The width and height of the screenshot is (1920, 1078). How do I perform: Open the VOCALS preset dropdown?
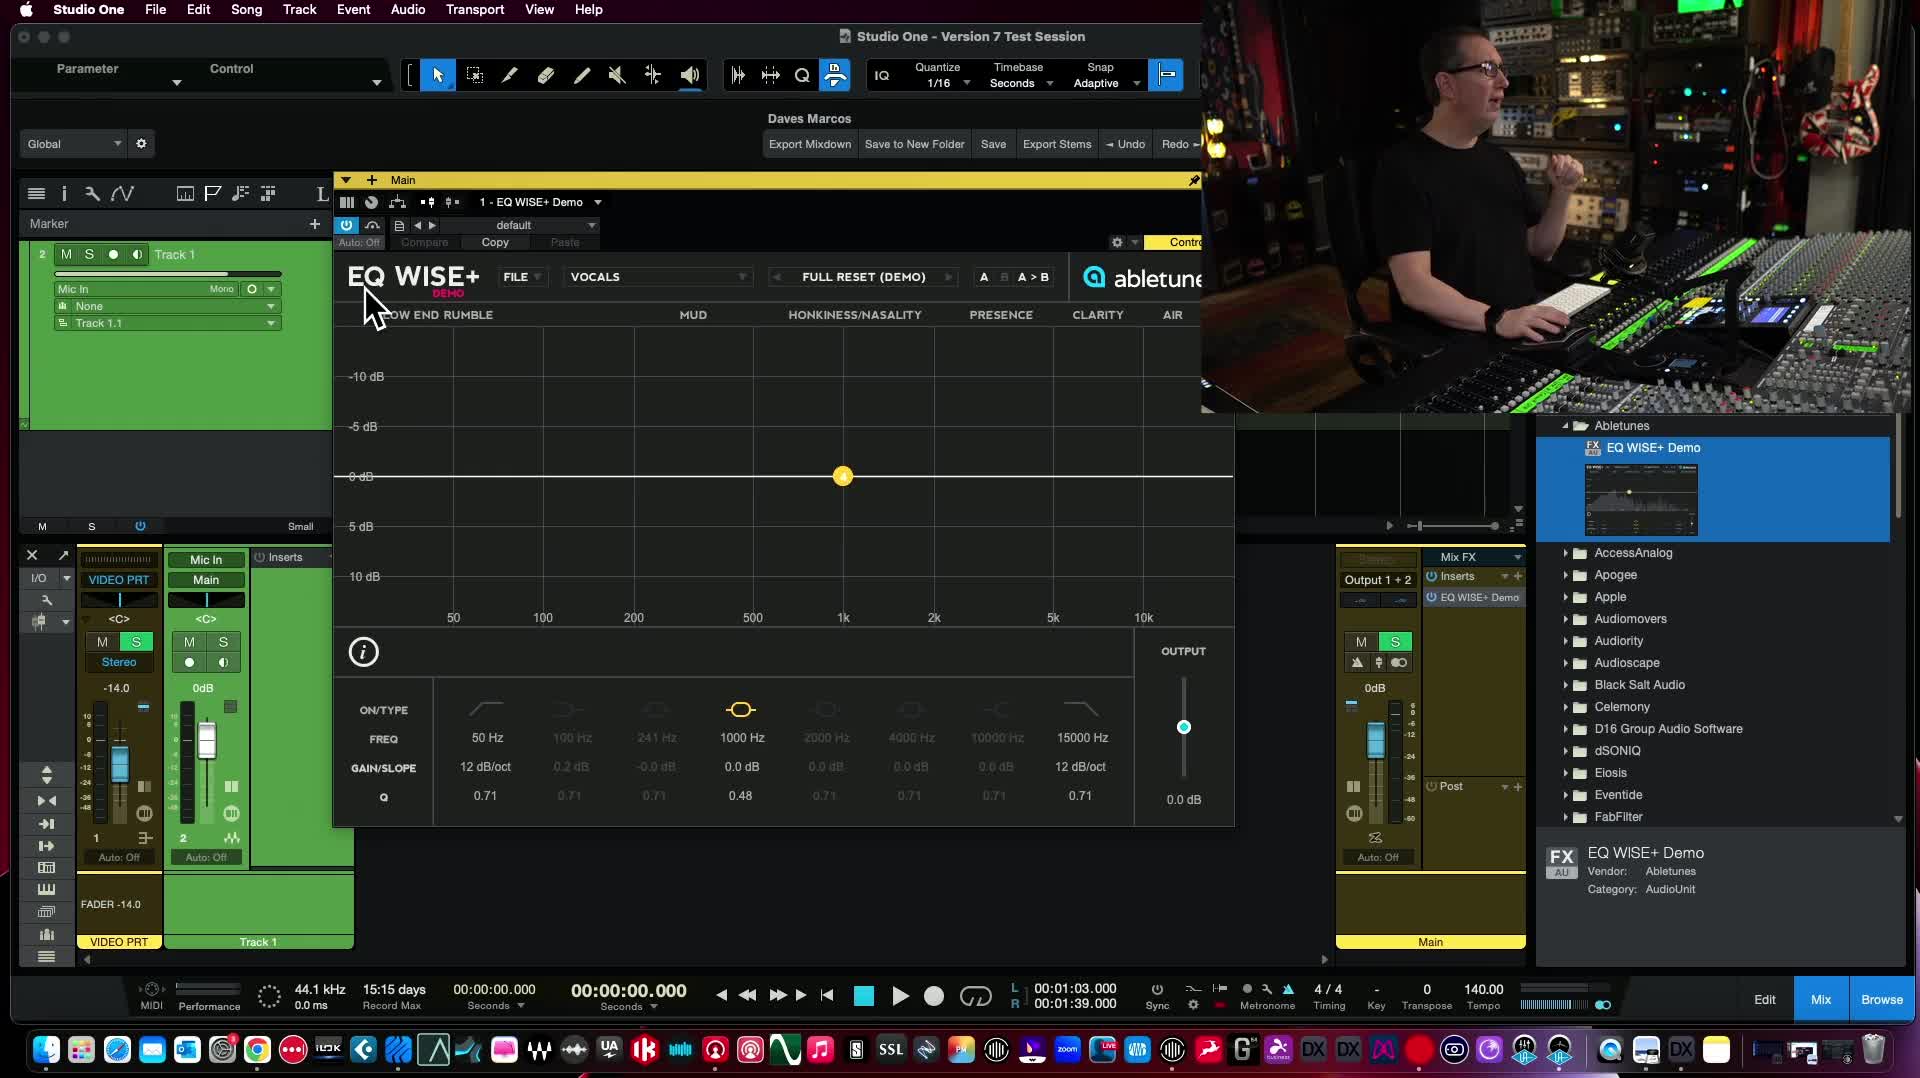[658, 277]
